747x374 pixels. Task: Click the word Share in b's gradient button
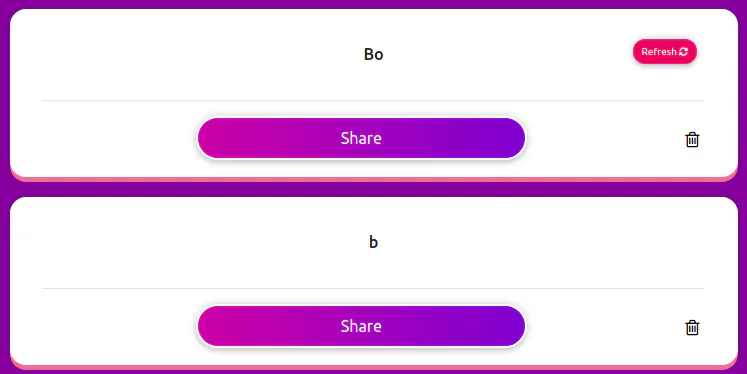(x=361, y=326)
